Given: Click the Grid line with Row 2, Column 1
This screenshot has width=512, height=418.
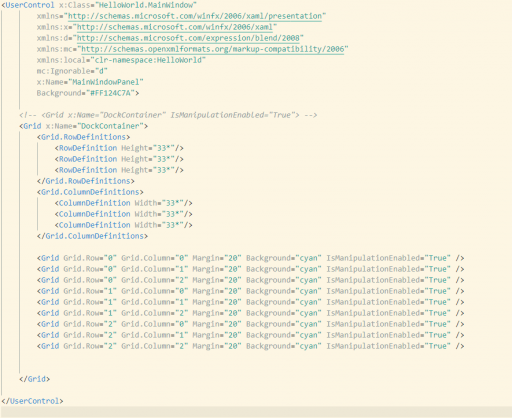Looking at the screenshot, I should [250, 335].
